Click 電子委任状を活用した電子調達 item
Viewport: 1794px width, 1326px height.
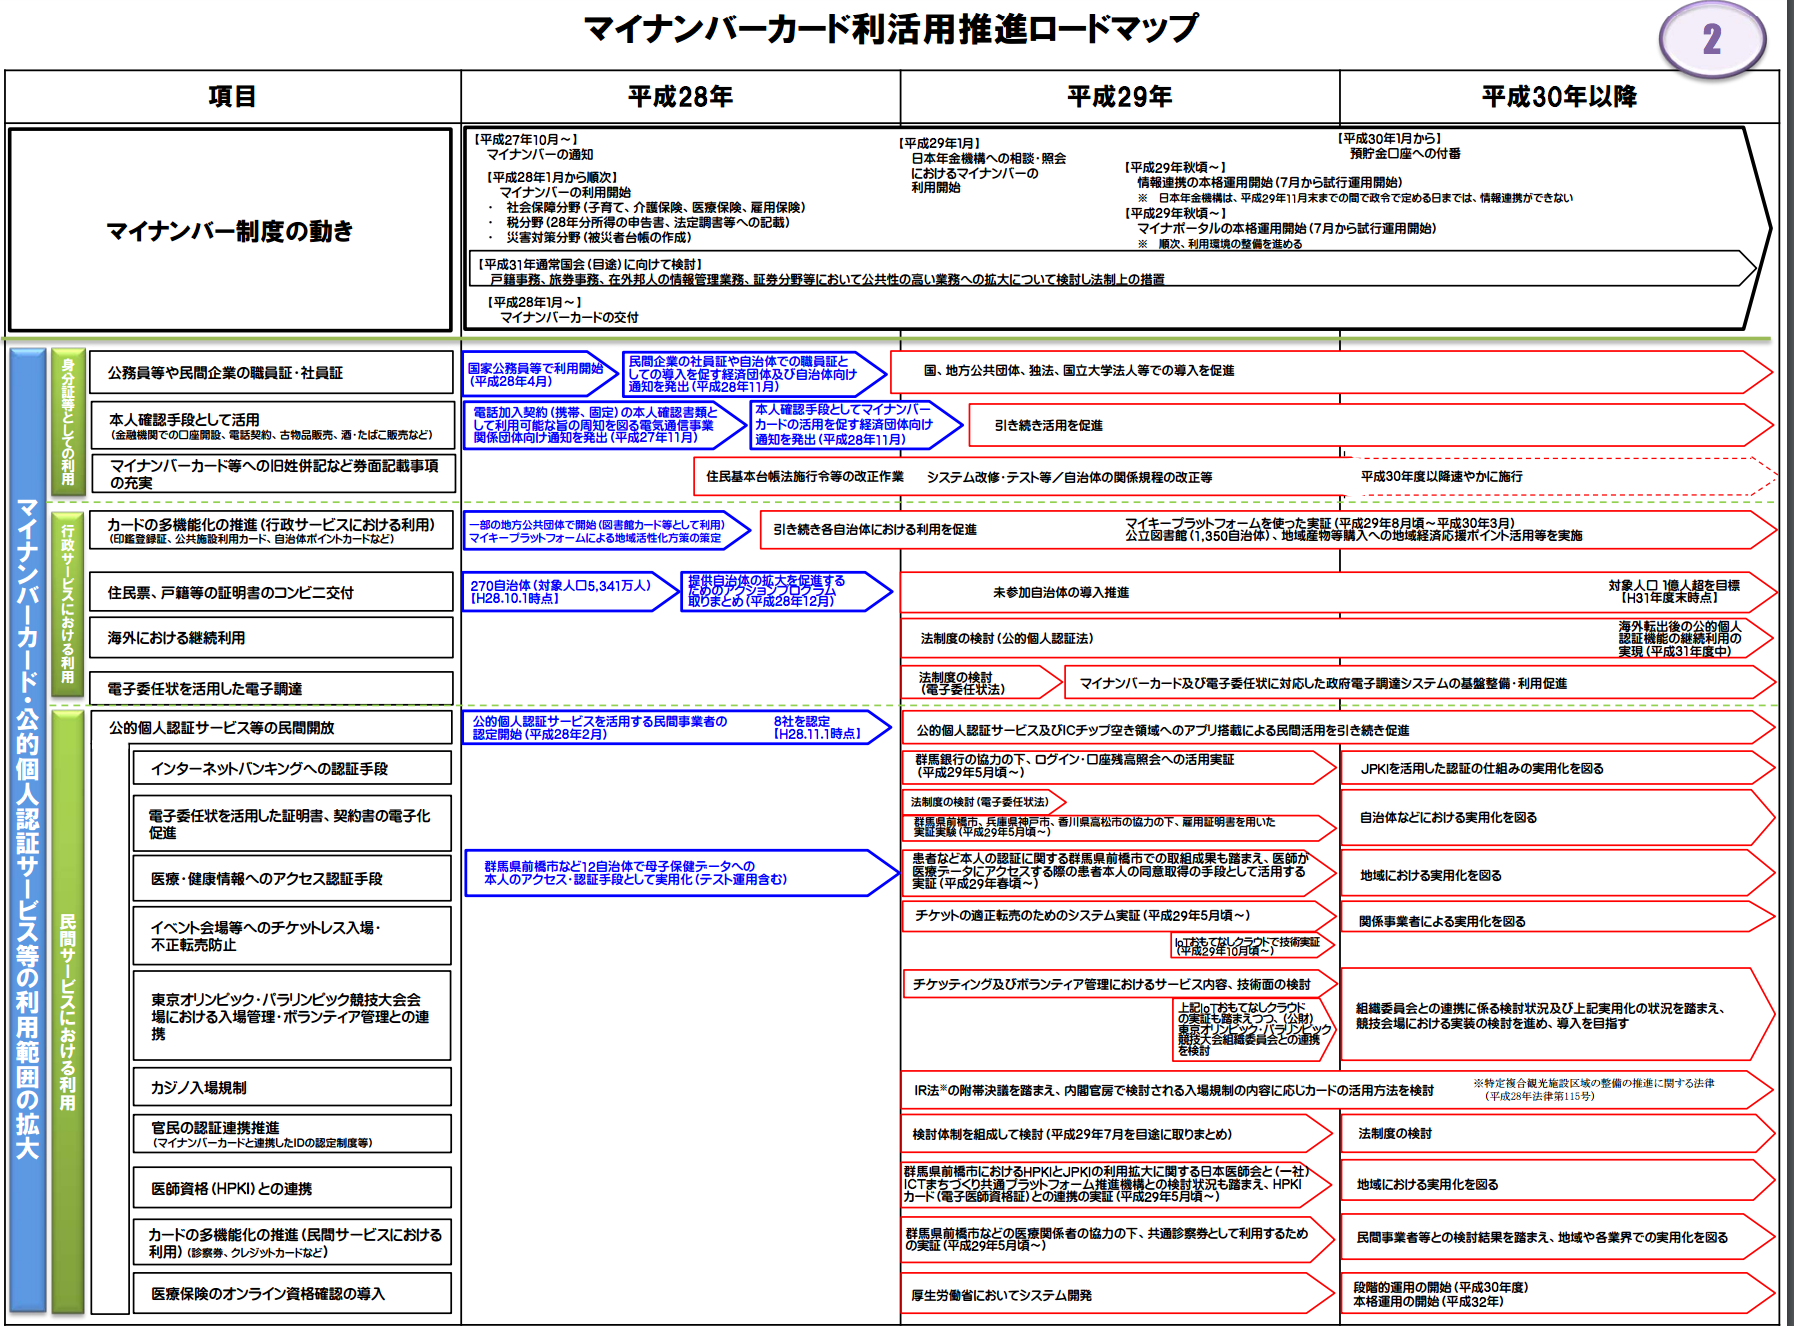(x=271, y=688)
